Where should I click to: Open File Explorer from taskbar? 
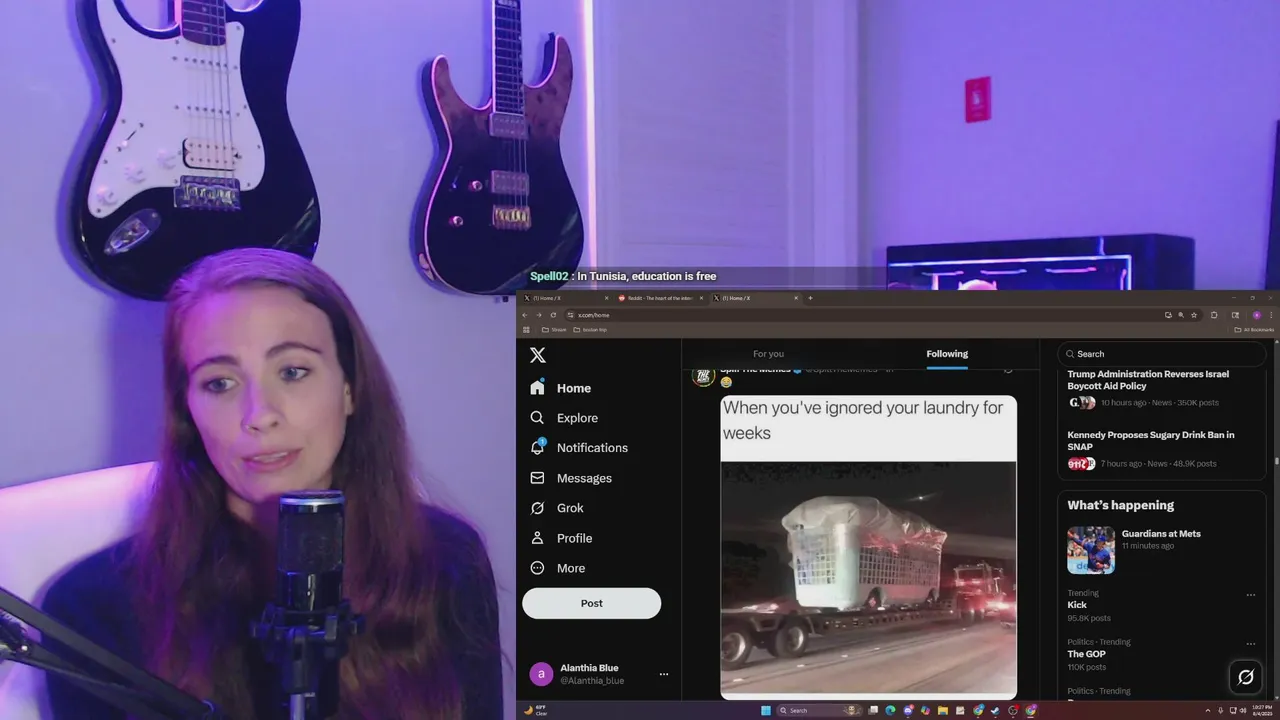click(942, 710)
